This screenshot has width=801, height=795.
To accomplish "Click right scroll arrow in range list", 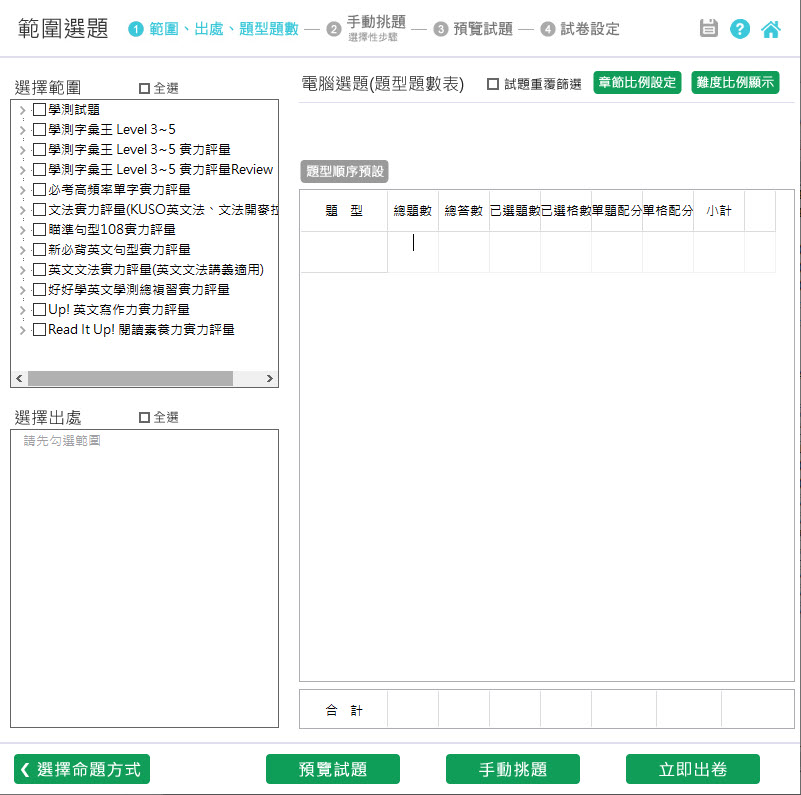I will 269,379.
